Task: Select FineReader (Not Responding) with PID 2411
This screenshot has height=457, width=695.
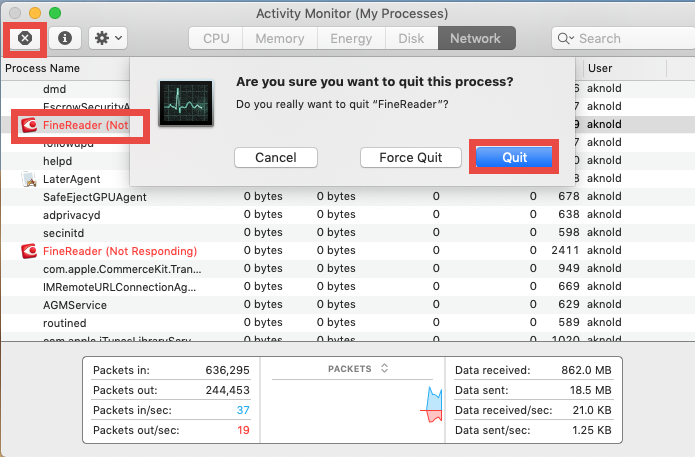Action: pyautogui.click(x=120, y=251)
